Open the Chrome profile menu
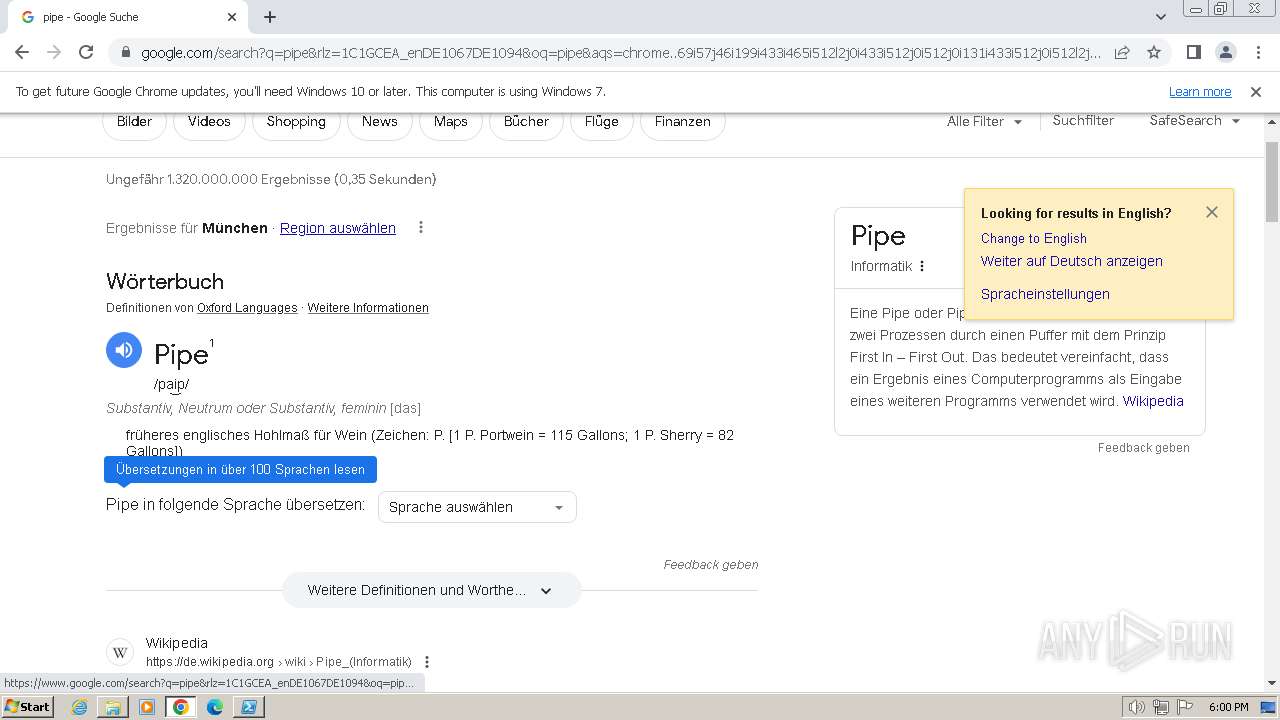 click(x=1225, y=52)
